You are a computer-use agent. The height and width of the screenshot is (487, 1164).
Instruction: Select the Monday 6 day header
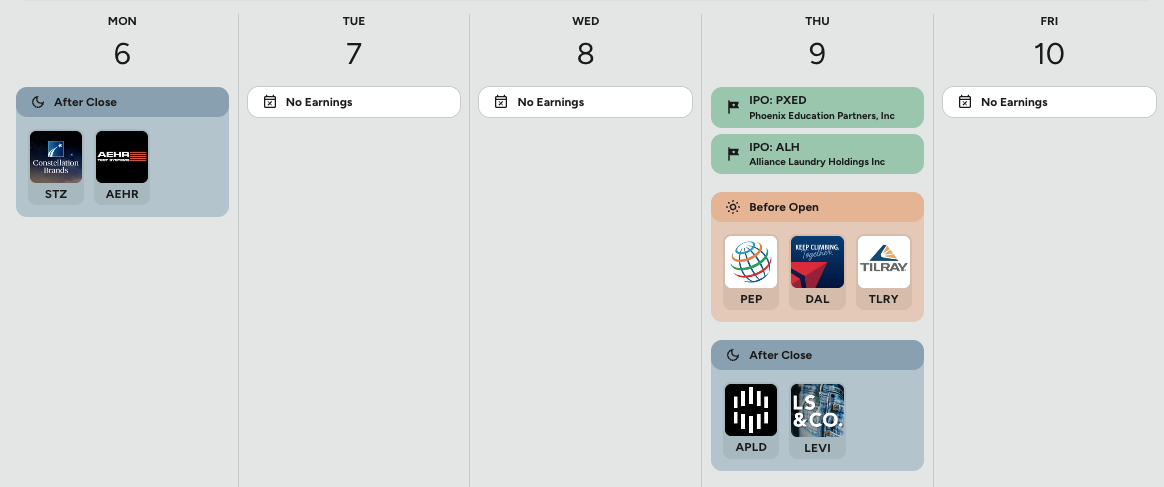click(x=122, y=42)
